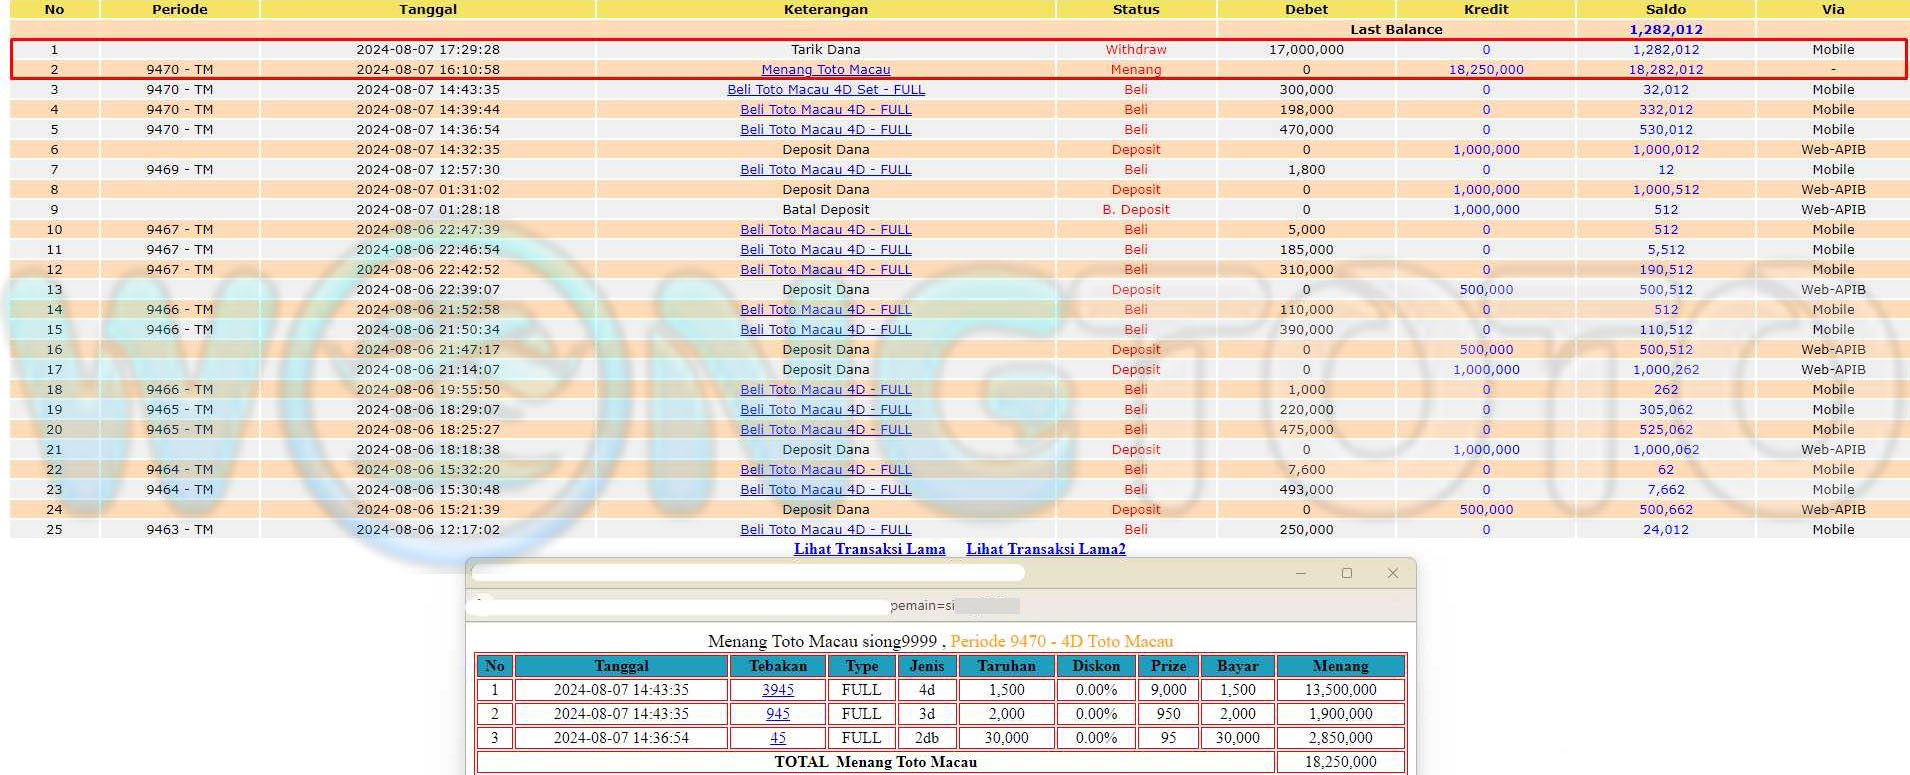Click the Menang column header in popup table
This screenshot has width=1910, height=775.
(1340, 666)
